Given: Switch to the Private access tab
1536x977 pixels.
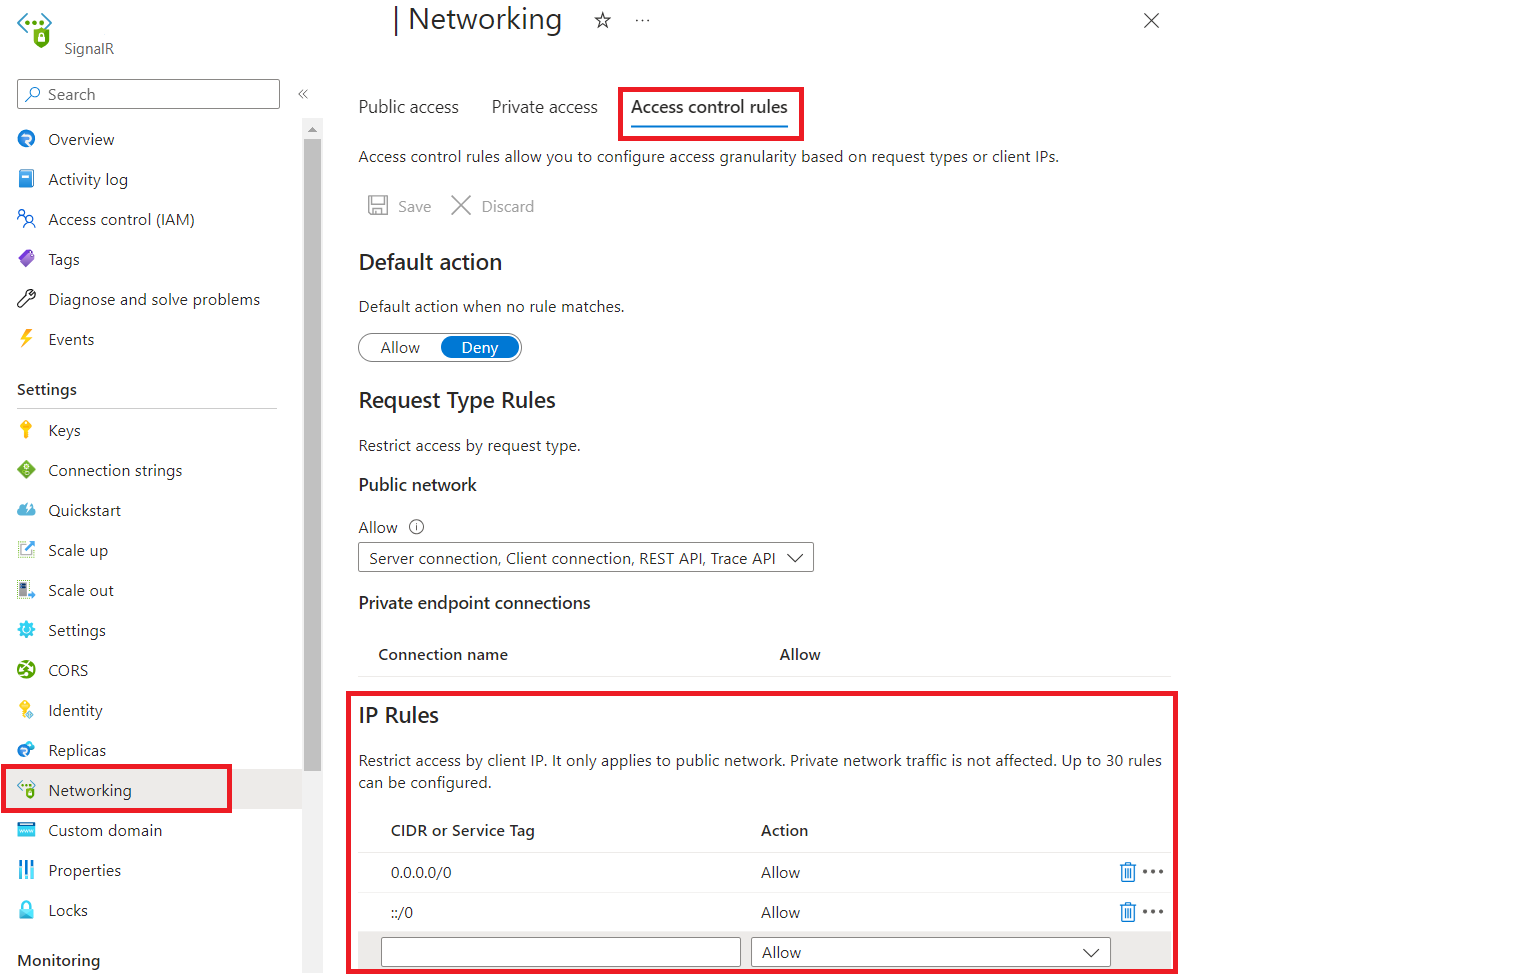Looking at the screenshot, I should coord(544,107).
